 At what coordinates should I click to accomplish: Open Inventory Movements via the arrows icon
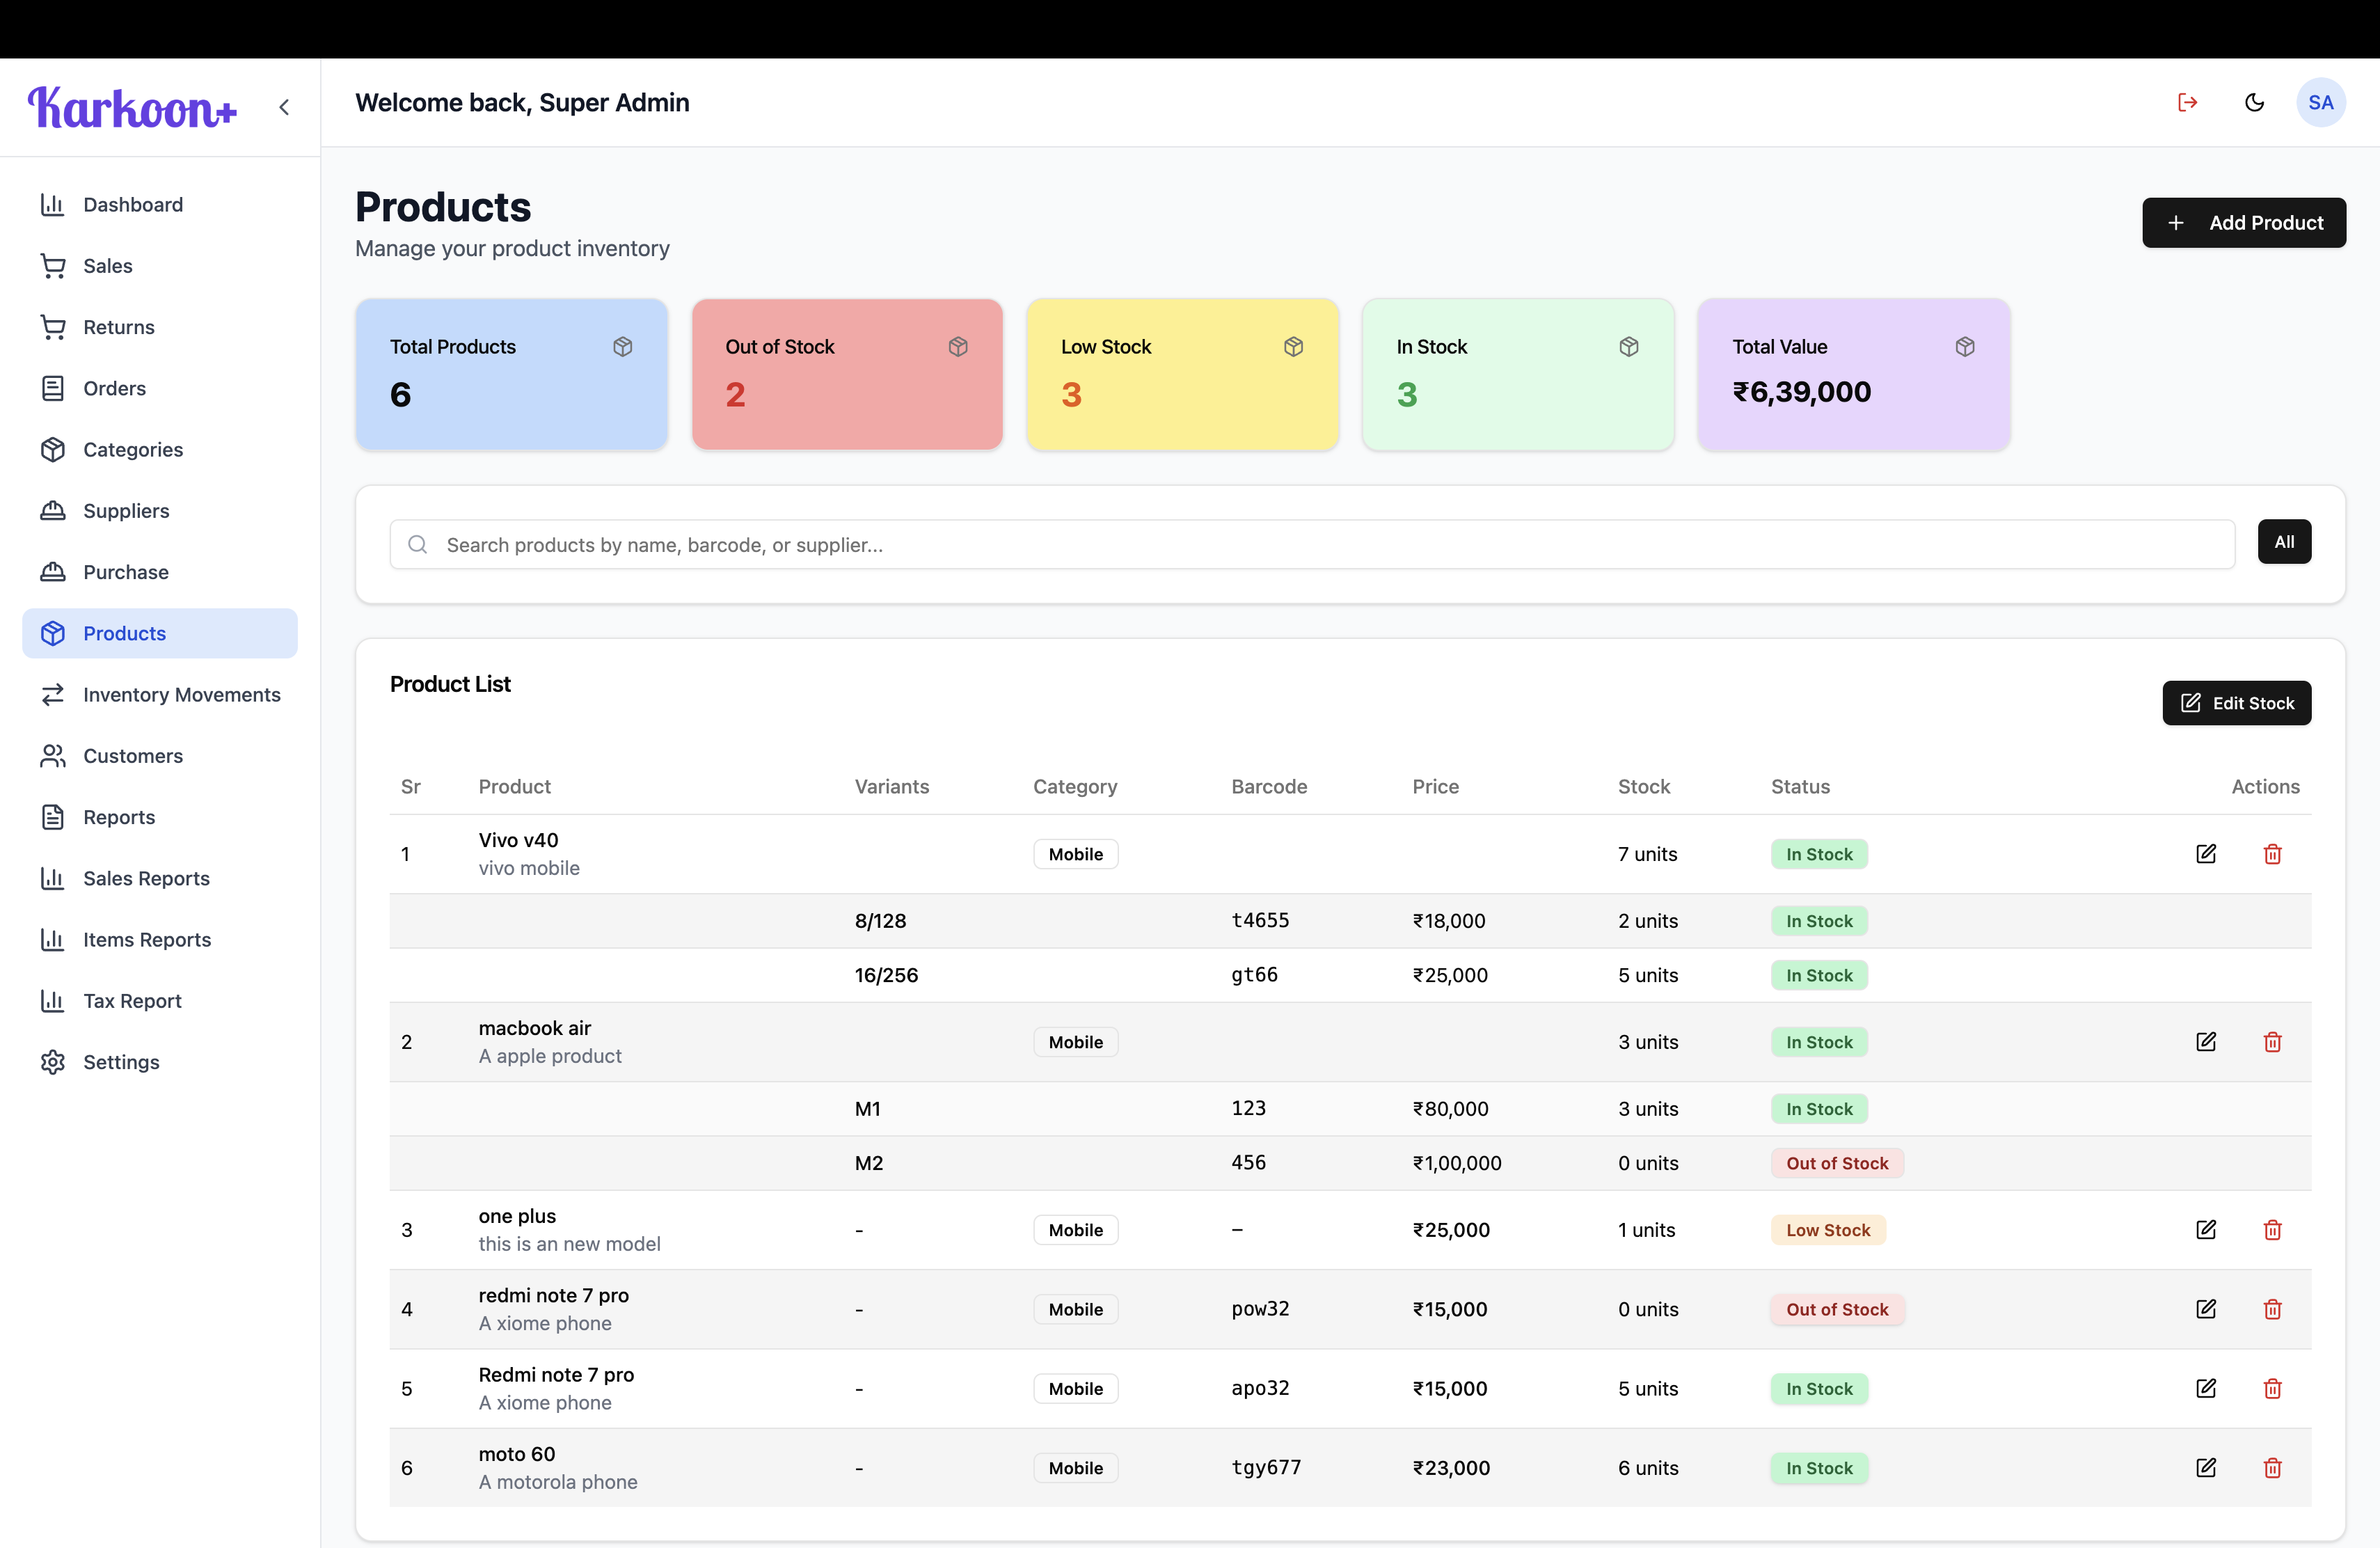coord(54,694)
